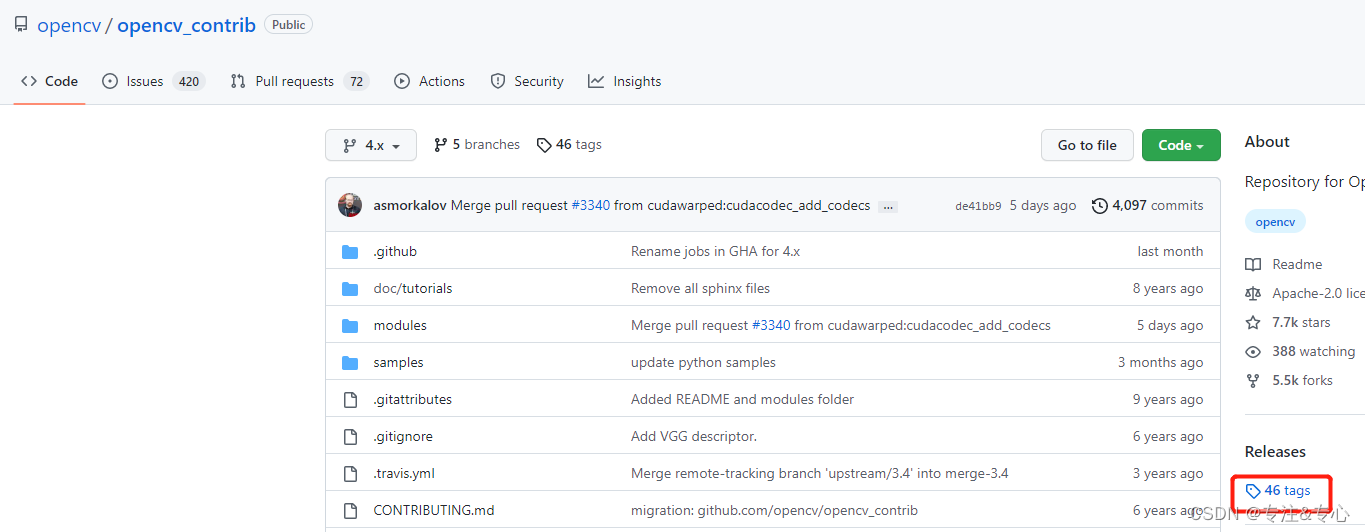Open the .github folder
Viewport: 1365px width, 532px height.
point(395,251)
